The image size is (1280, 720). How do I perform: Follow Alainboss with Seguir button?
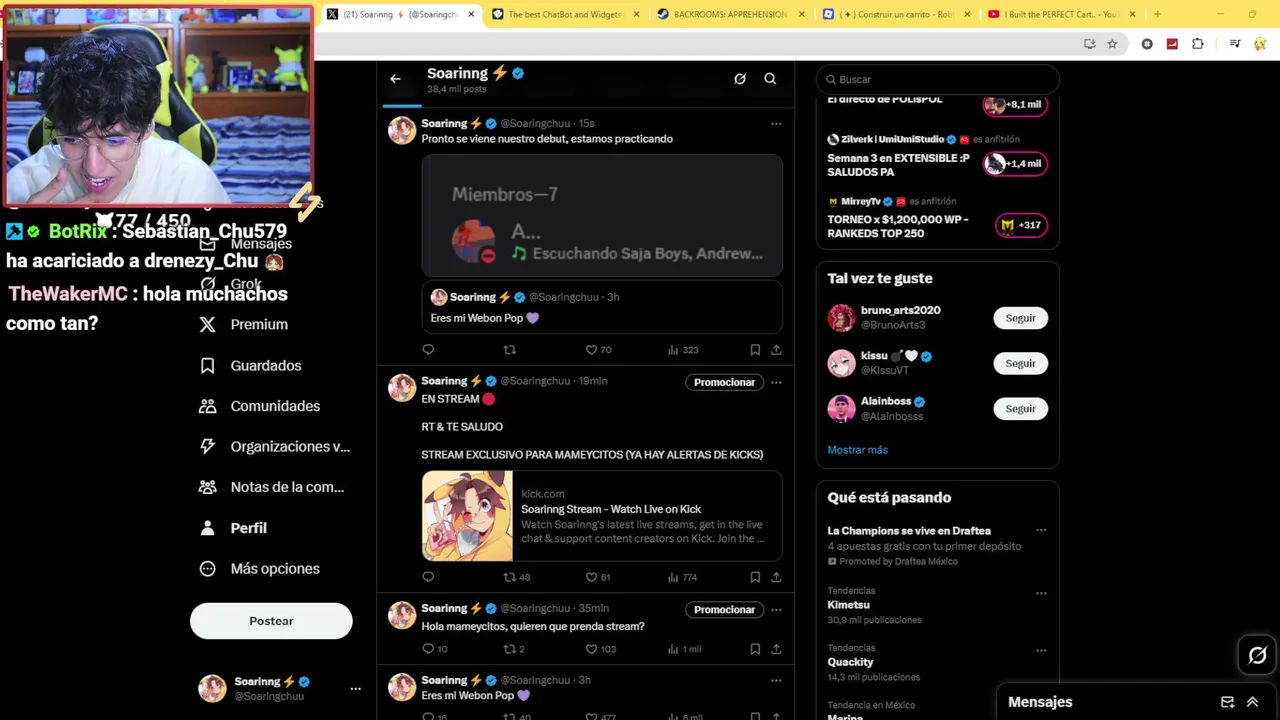[x=1020, y=408]
